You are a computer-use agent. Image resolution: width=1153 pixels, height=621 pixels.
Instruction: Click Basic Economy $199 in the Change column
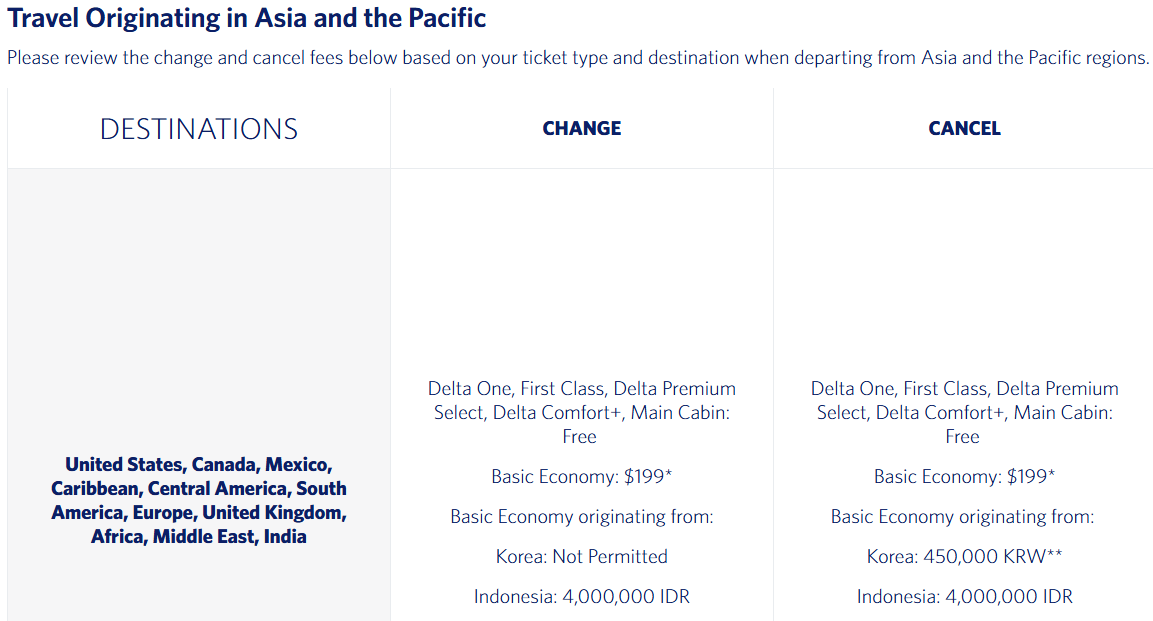point(581,477)
